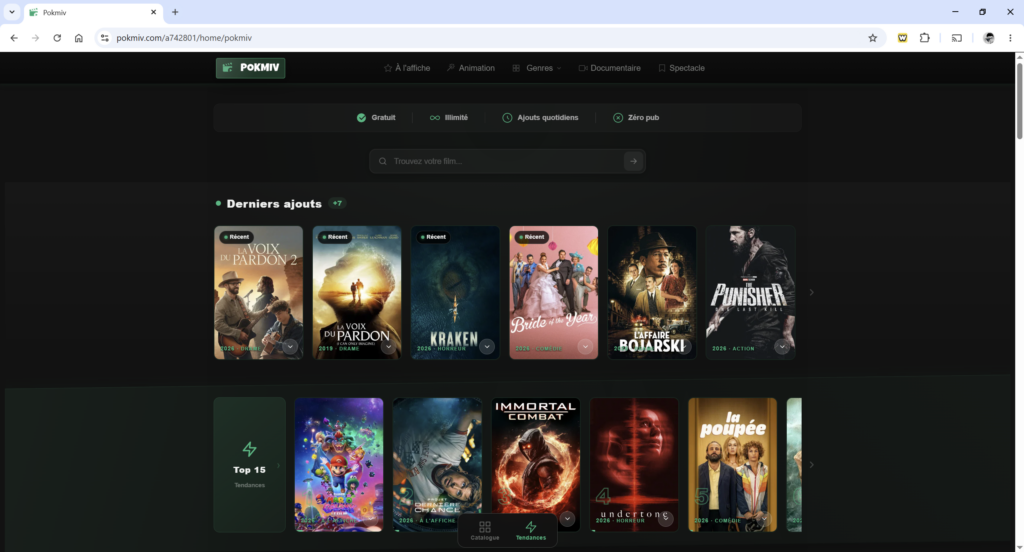The width and height of the screenshot is (1024, 552).
Task: Click the Derniers ajouts heading
Action: (274, 204)
